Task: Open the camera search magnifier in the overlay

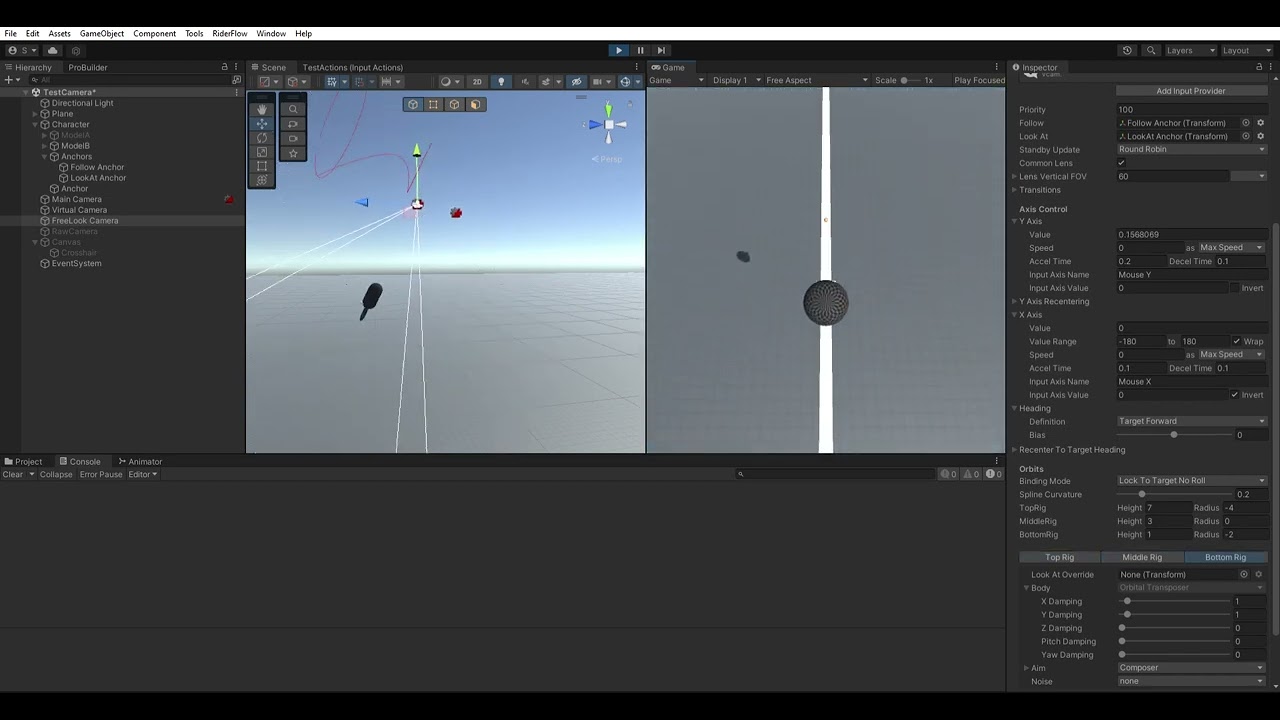Action: (x=292, y=109)
